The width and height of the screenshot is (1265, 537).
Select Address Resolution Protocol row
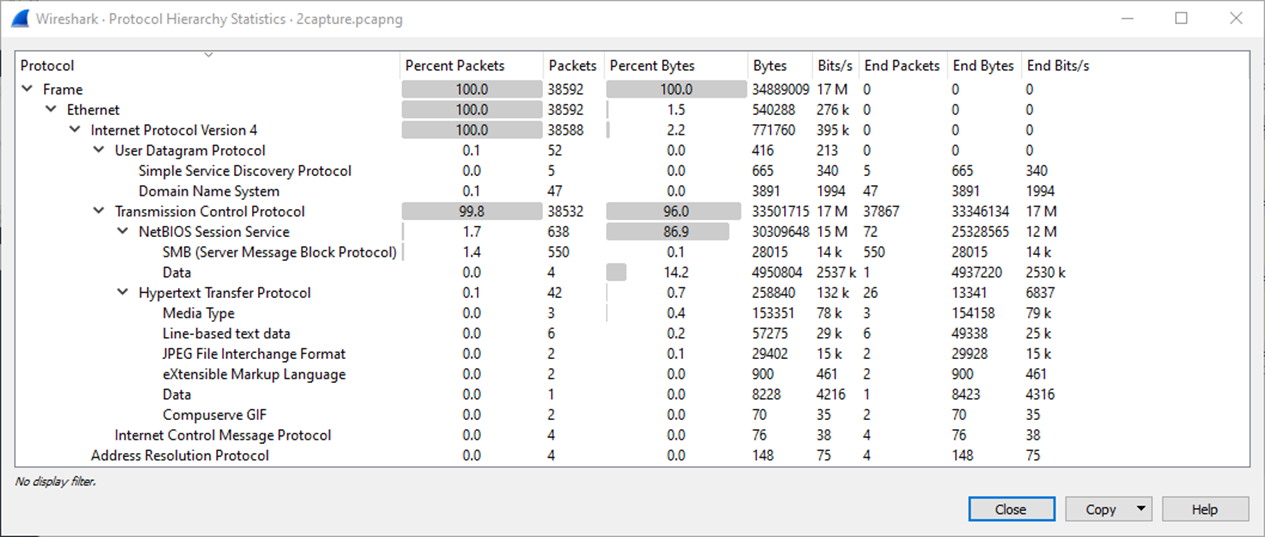(x=180, y=456)
